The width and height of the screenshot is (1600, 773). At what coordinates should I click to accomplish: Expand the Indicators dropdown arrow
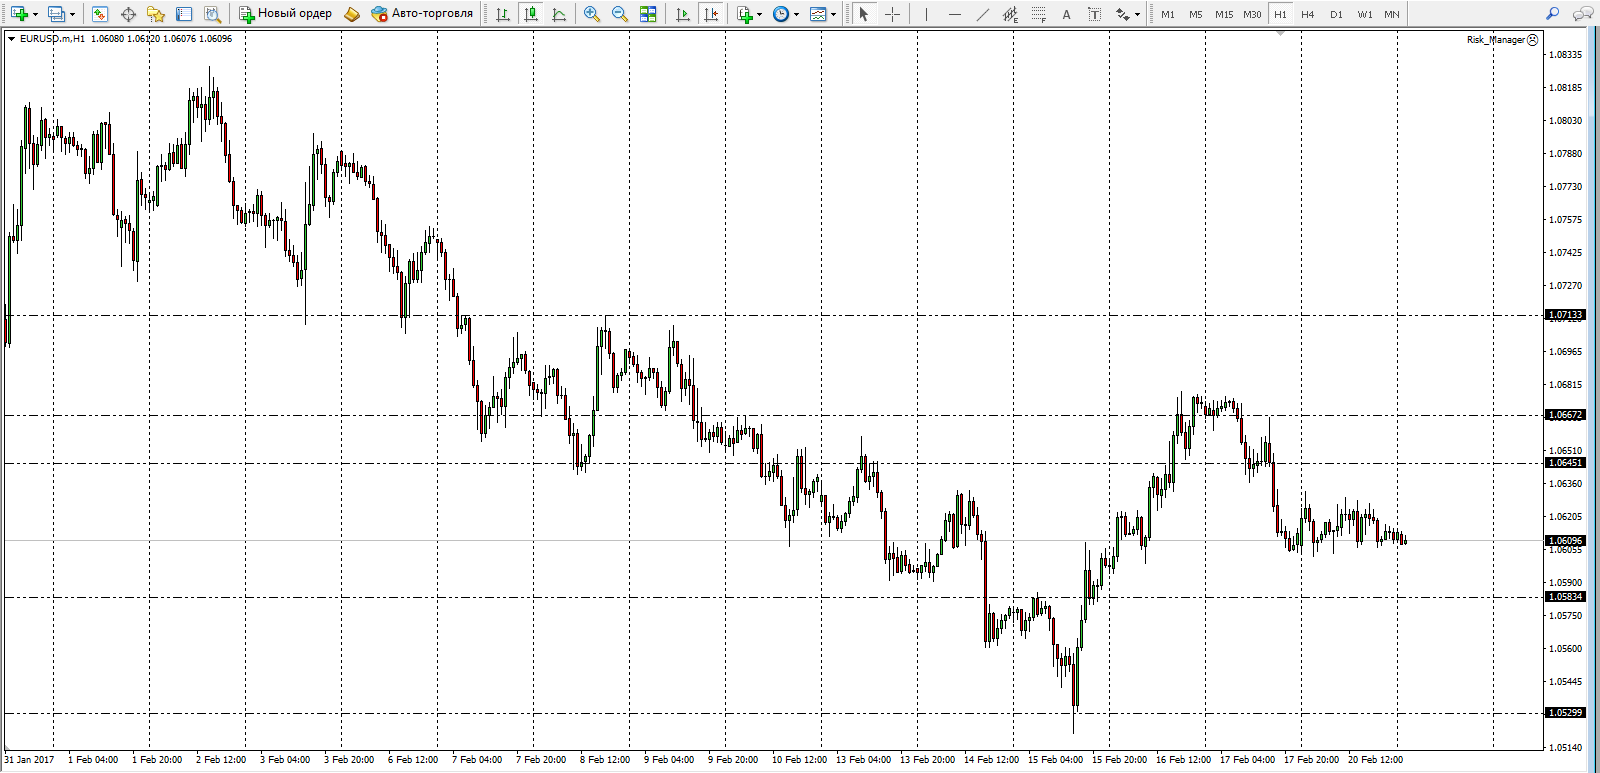[760, 15]
